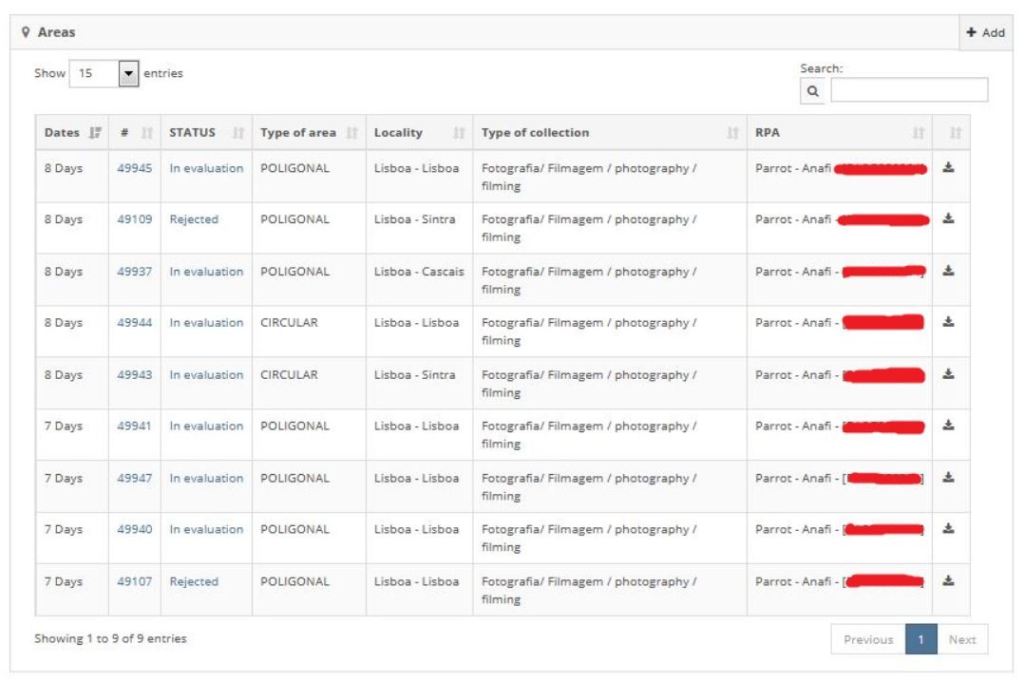Viewport: 1024px width, 682px height.
Task: Focus the Search input field
Action: (x=908, y=91)
